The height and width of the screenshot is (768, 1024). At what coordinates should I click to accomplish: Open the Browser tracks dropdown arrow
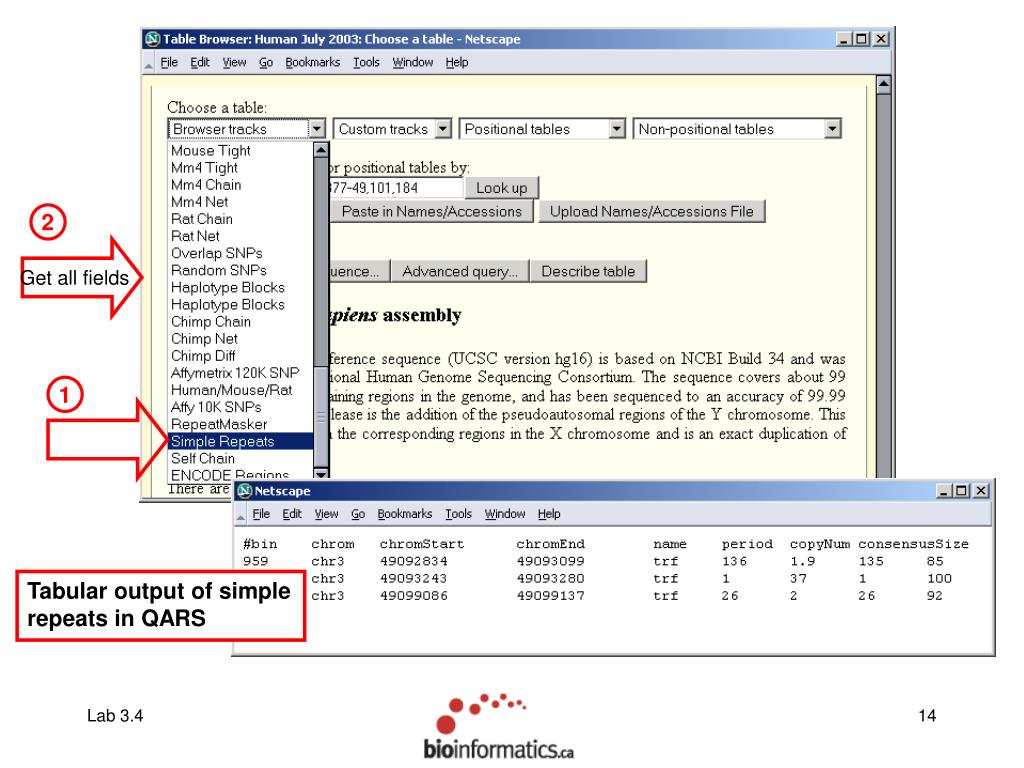click(317, 129)
